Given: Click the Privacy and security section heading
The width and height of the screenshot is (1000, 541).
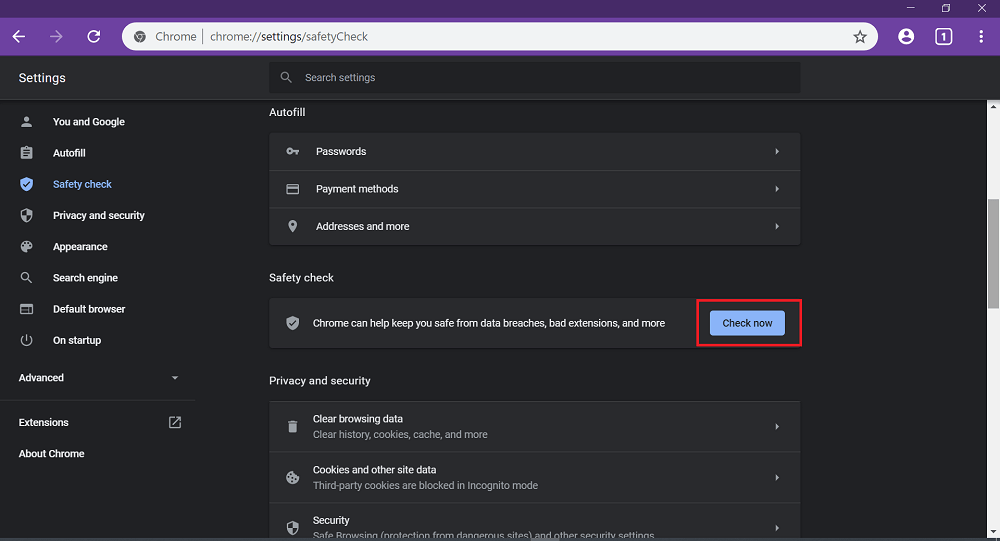Looking at the screenshot, I should tap(320, 381).
